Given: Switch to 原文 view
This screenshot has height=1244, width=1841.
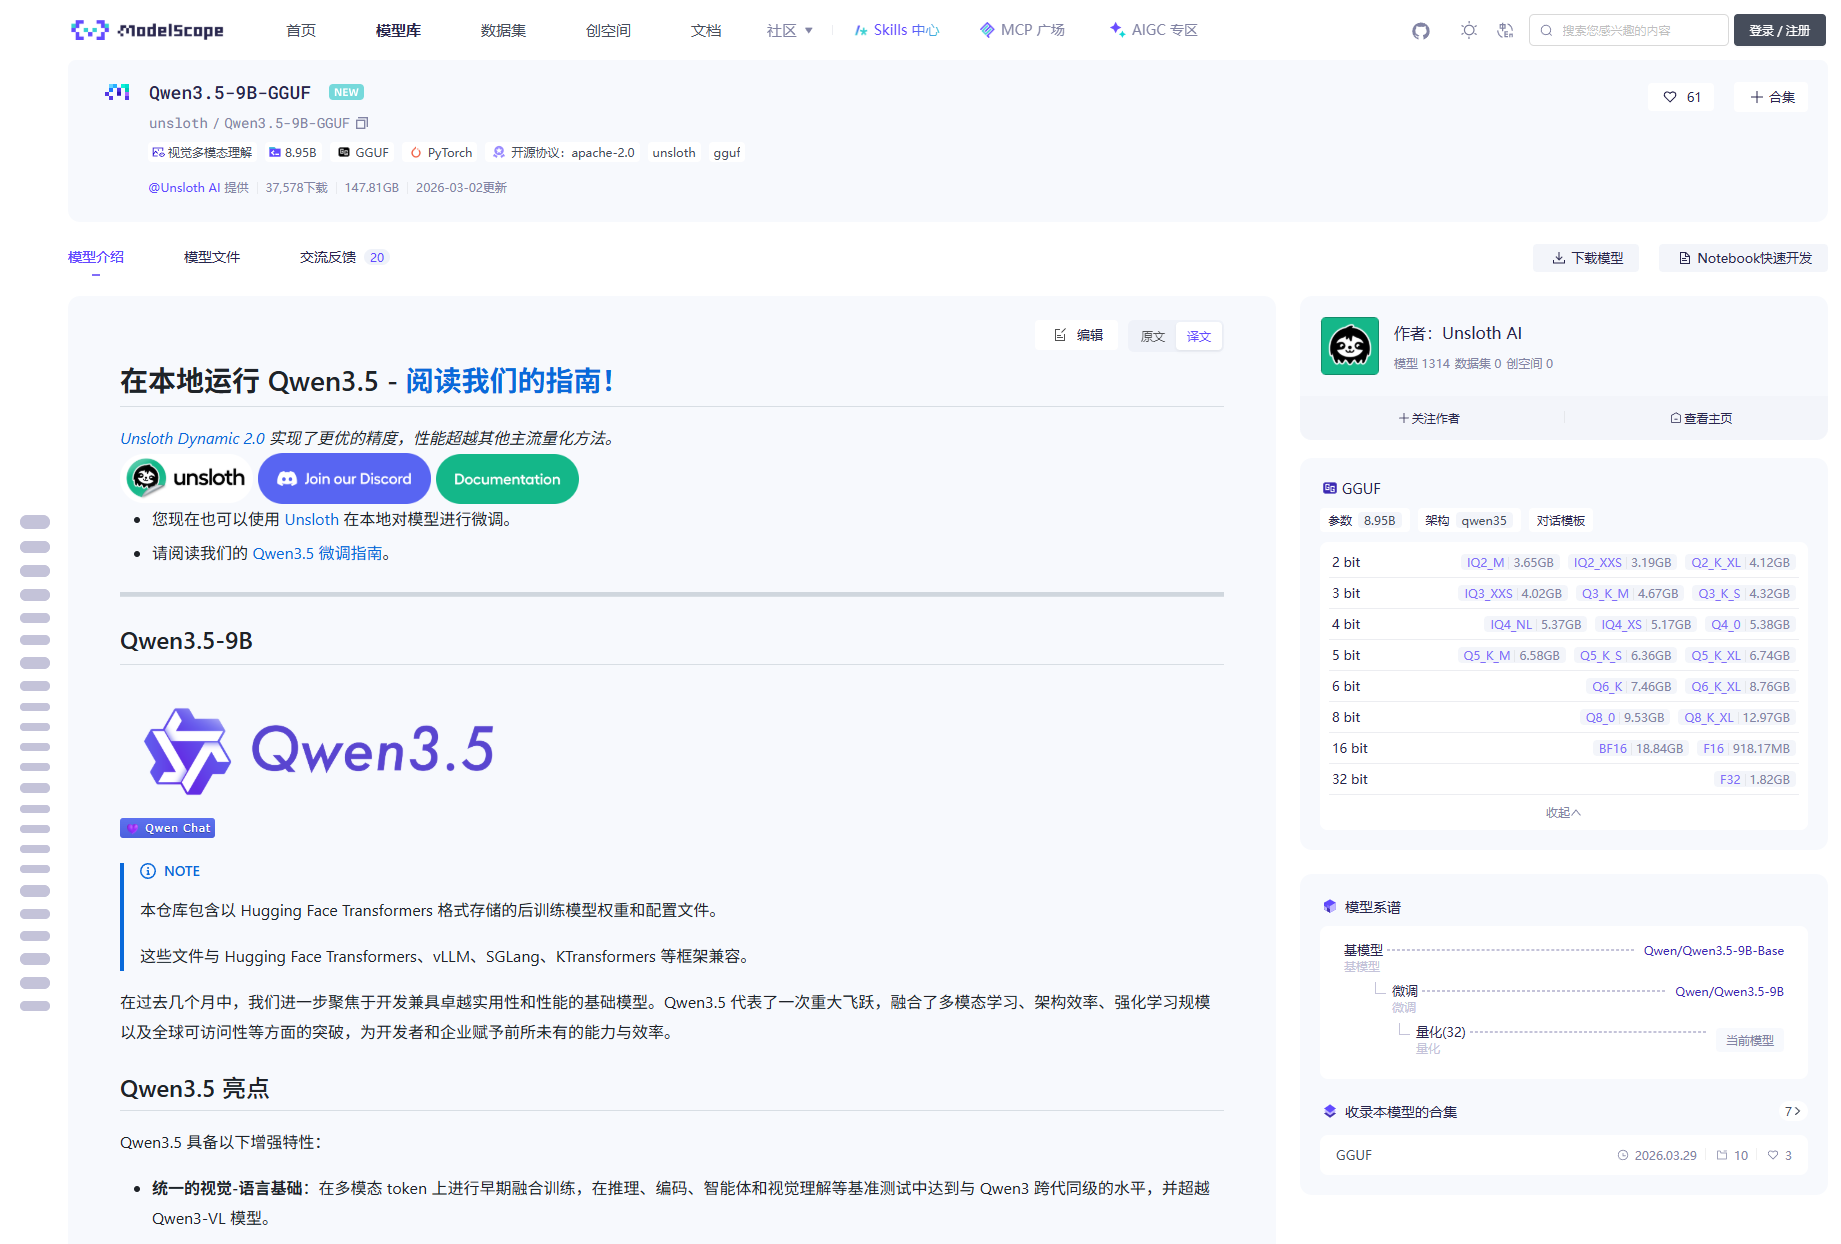Looking at the screenshot, I should [1153, 336].
